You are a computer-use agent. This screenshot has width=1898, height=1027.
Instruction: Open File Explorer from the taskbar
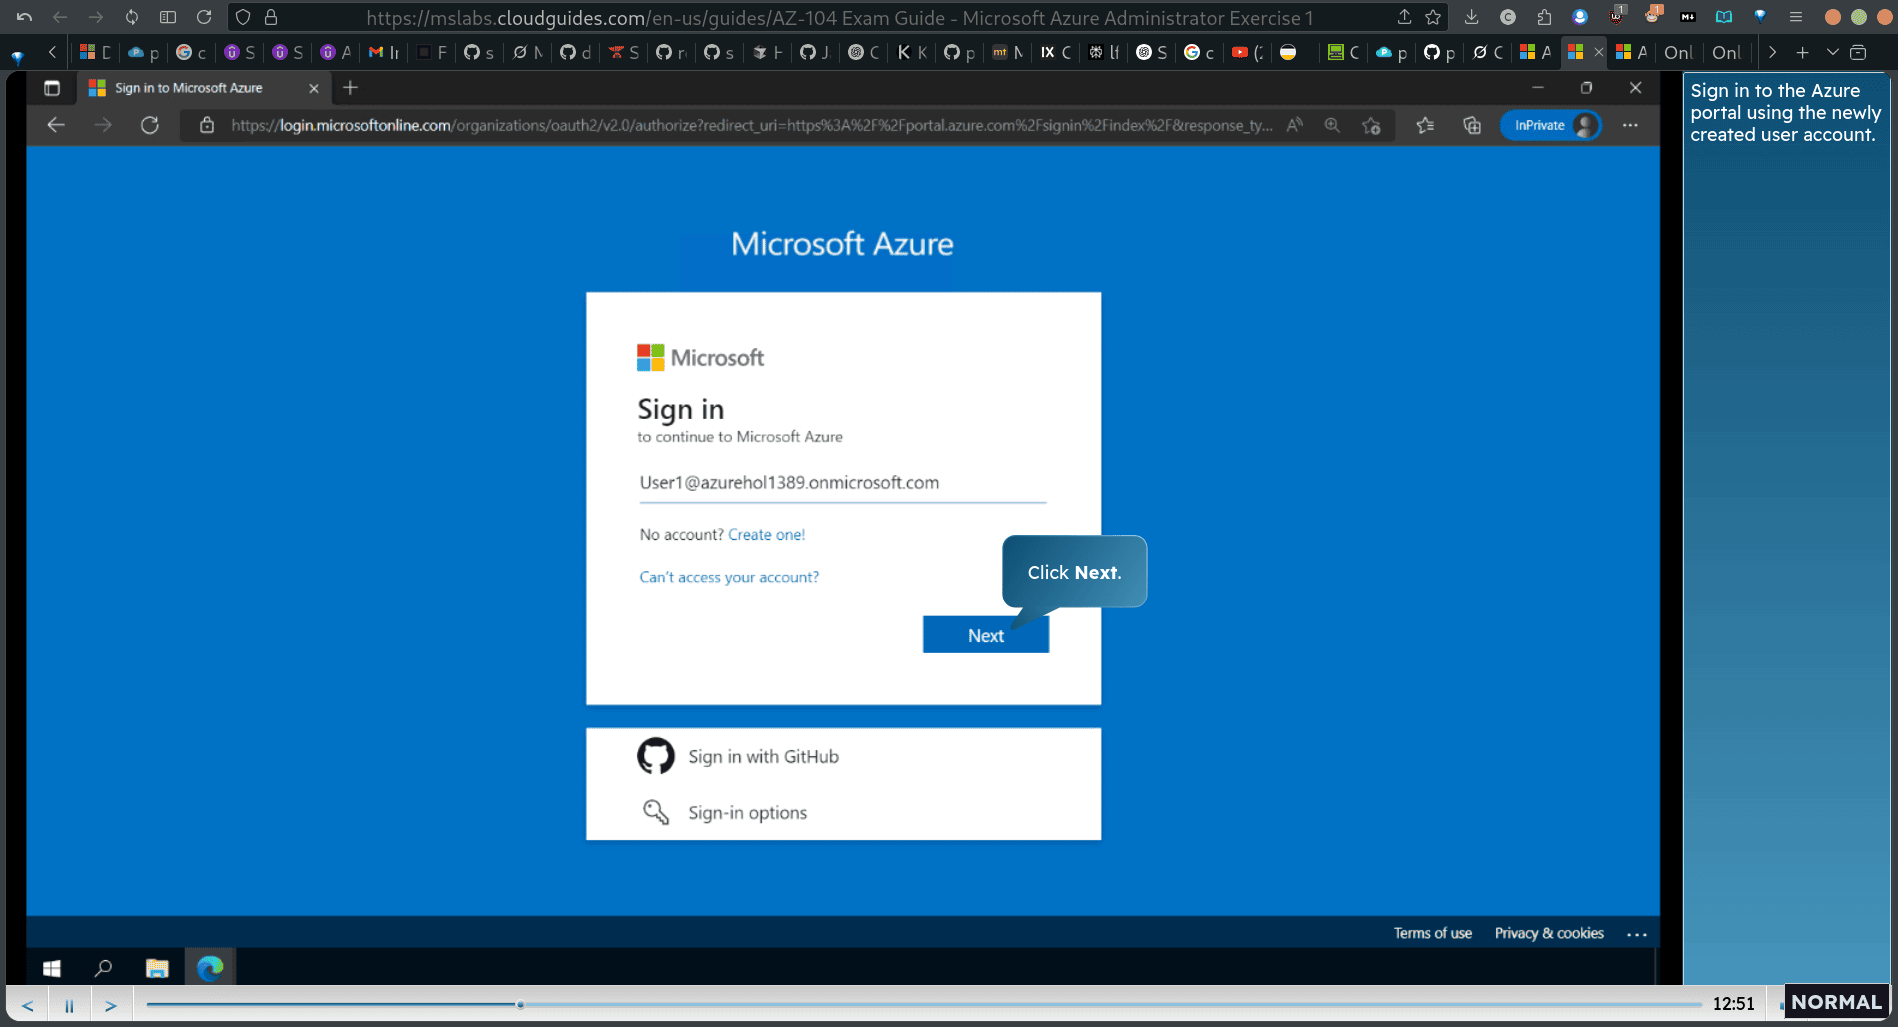point(157,968)
